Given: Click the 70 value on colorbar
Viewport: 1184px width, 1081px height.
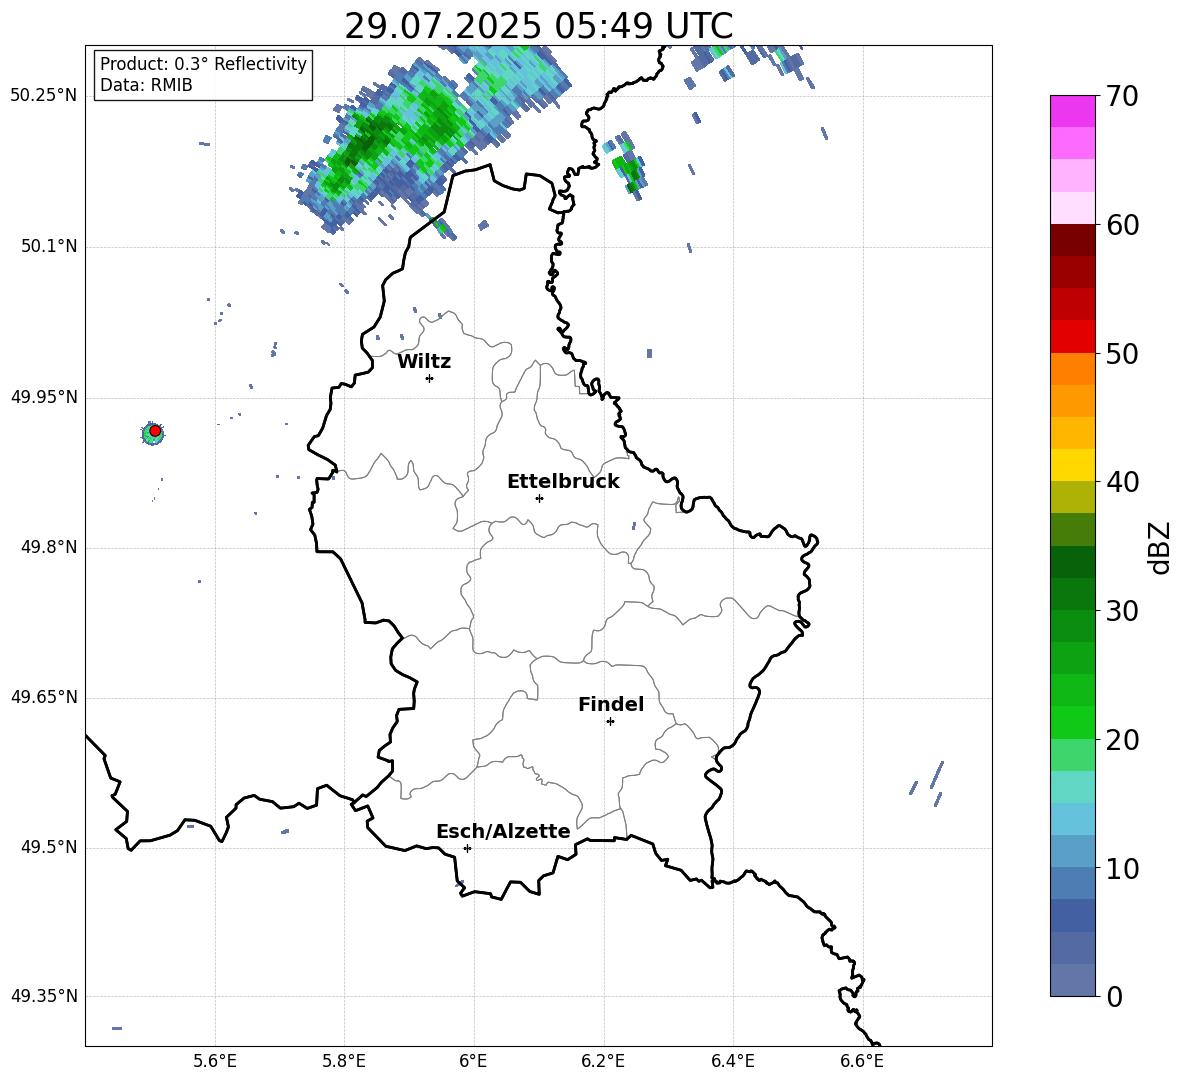Looking at the screenshot, I should tap(1122, 96).
